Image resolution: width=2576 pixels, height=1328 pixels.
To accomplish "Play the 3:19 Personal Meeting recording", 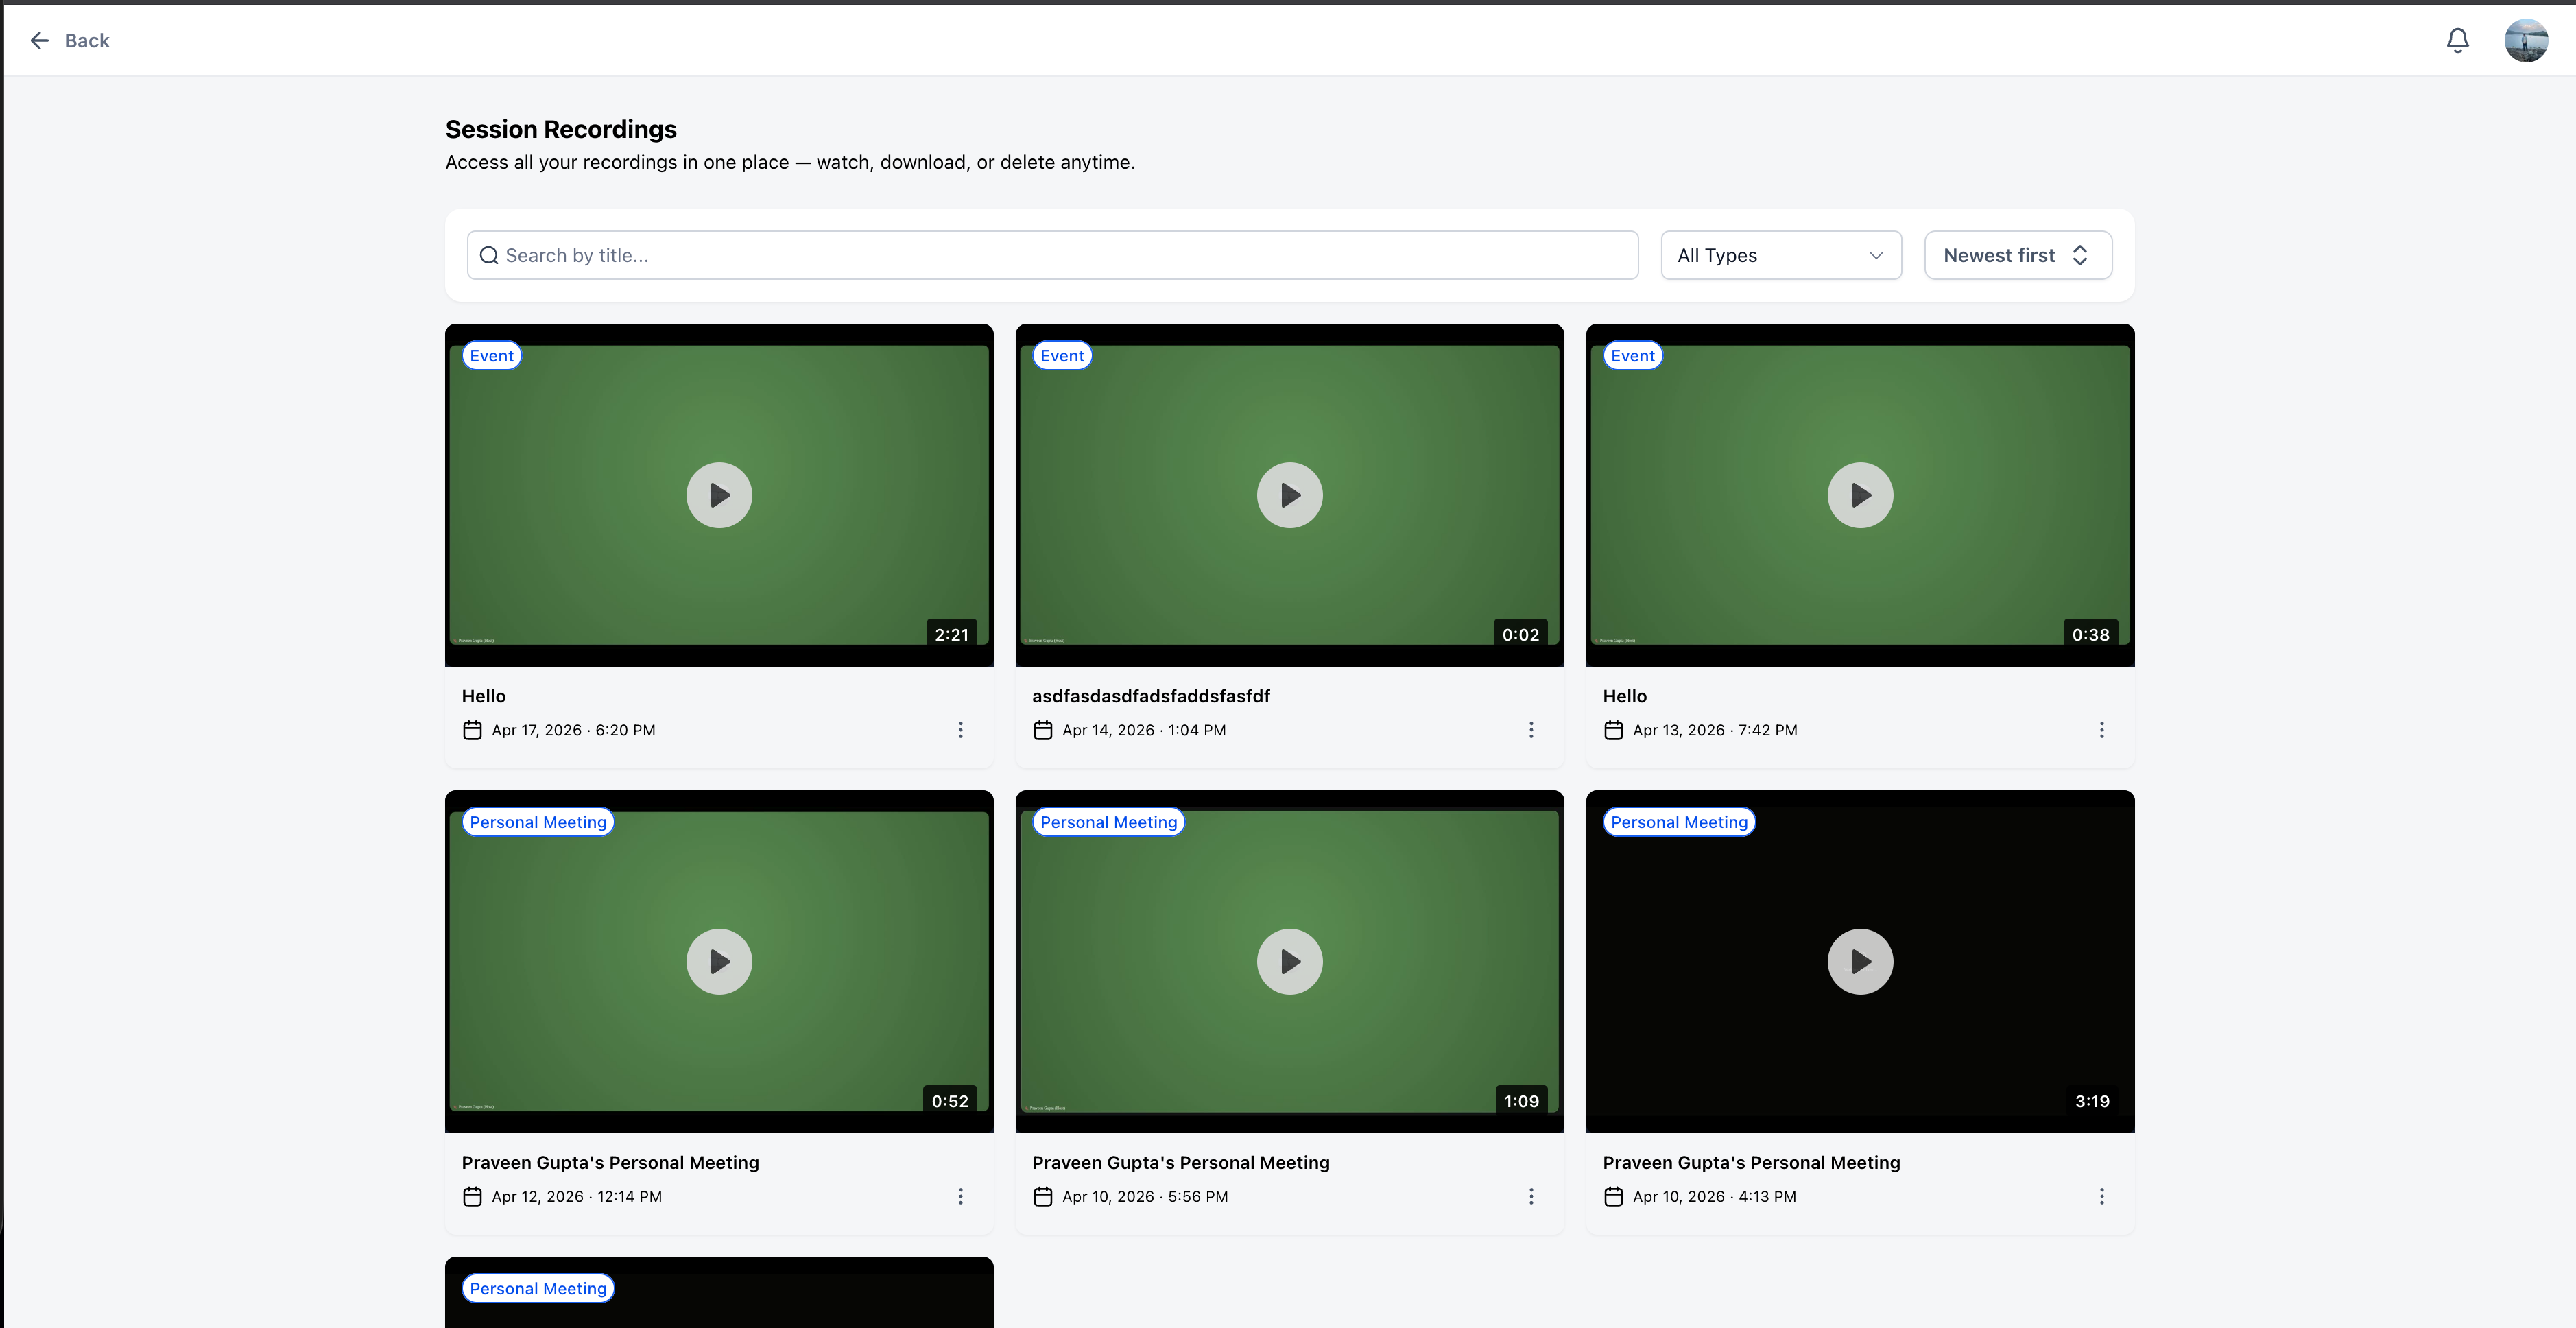I will [x=1860, y=961].
